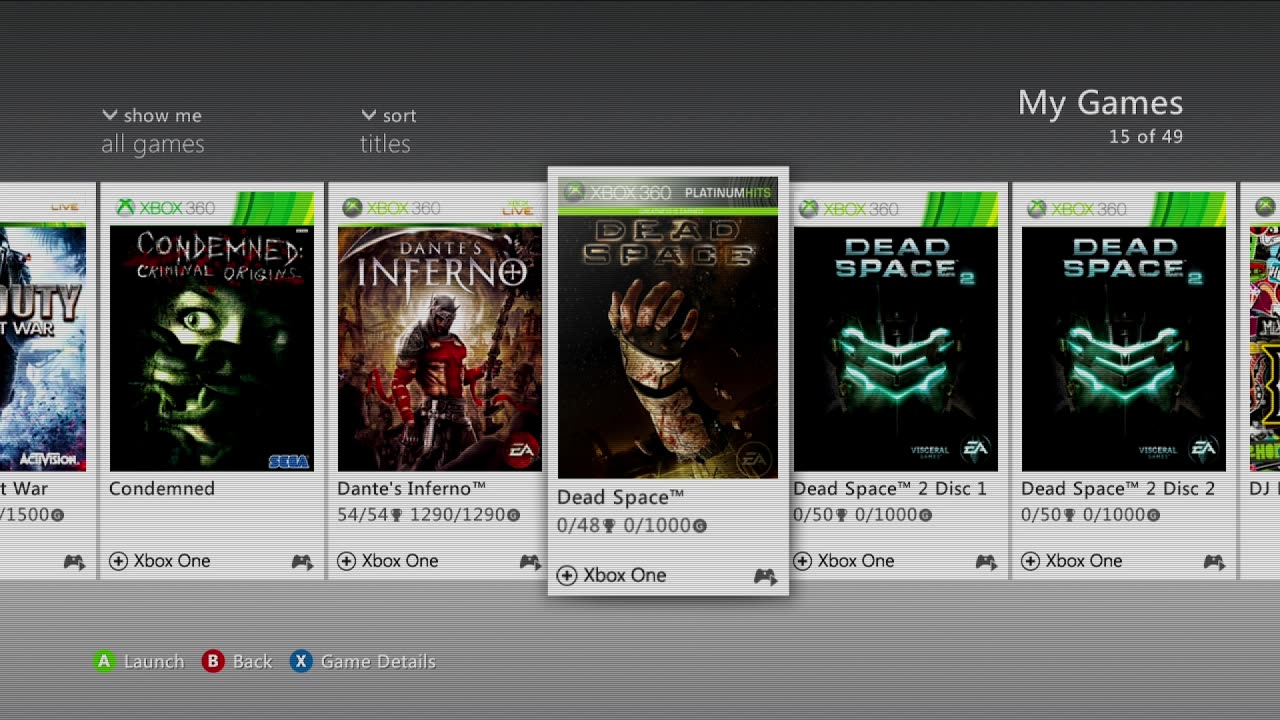The image size is (1280, 720).
Task: Click the red B Back button icon
Action: pos(212,661)
